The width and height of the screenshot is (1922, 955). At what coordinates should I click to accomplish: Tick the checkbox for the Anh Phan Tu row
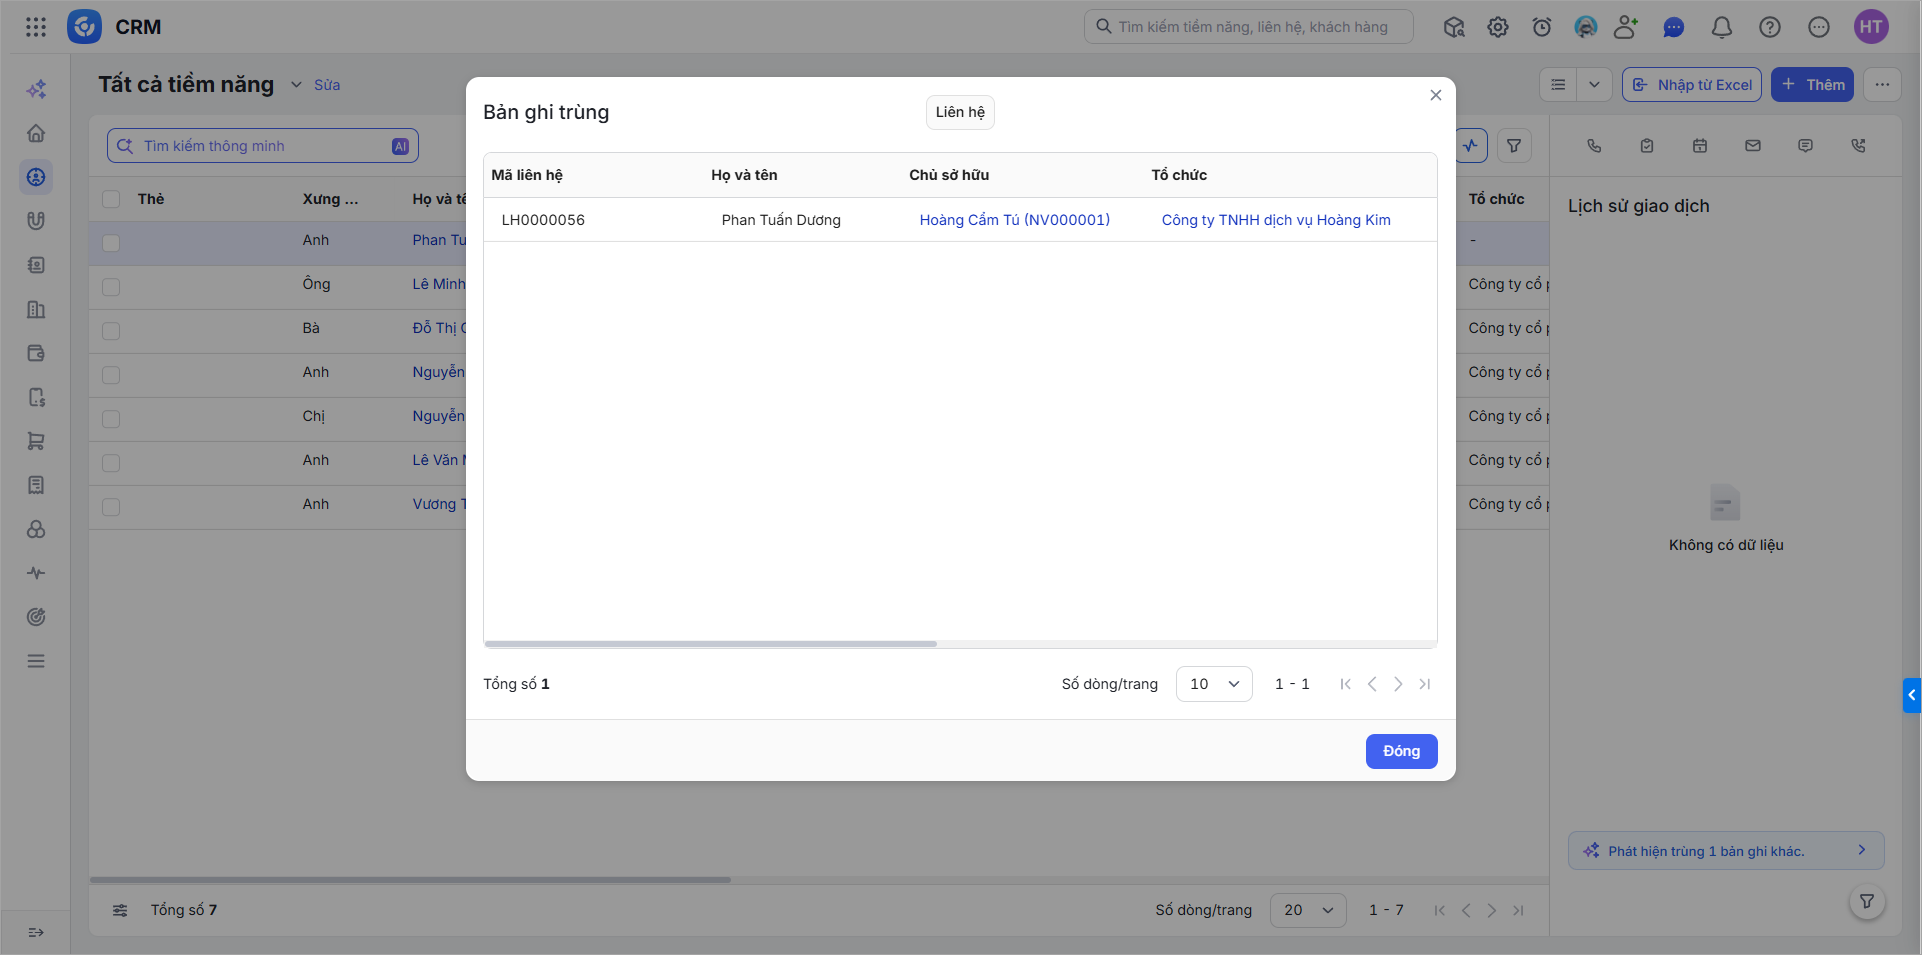pyautogui.click(x=111, y=243)
